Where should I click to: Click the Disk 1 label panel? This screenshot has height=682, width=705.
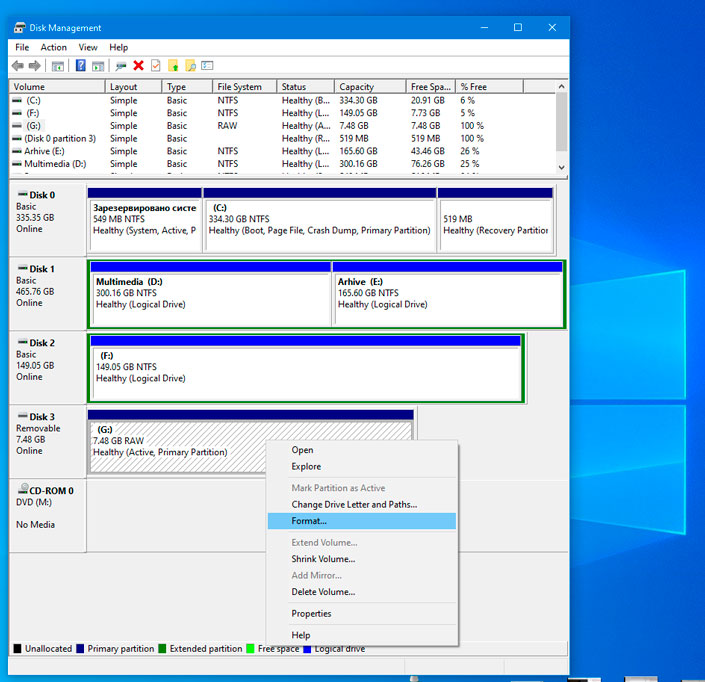click(x=47, y=294)
